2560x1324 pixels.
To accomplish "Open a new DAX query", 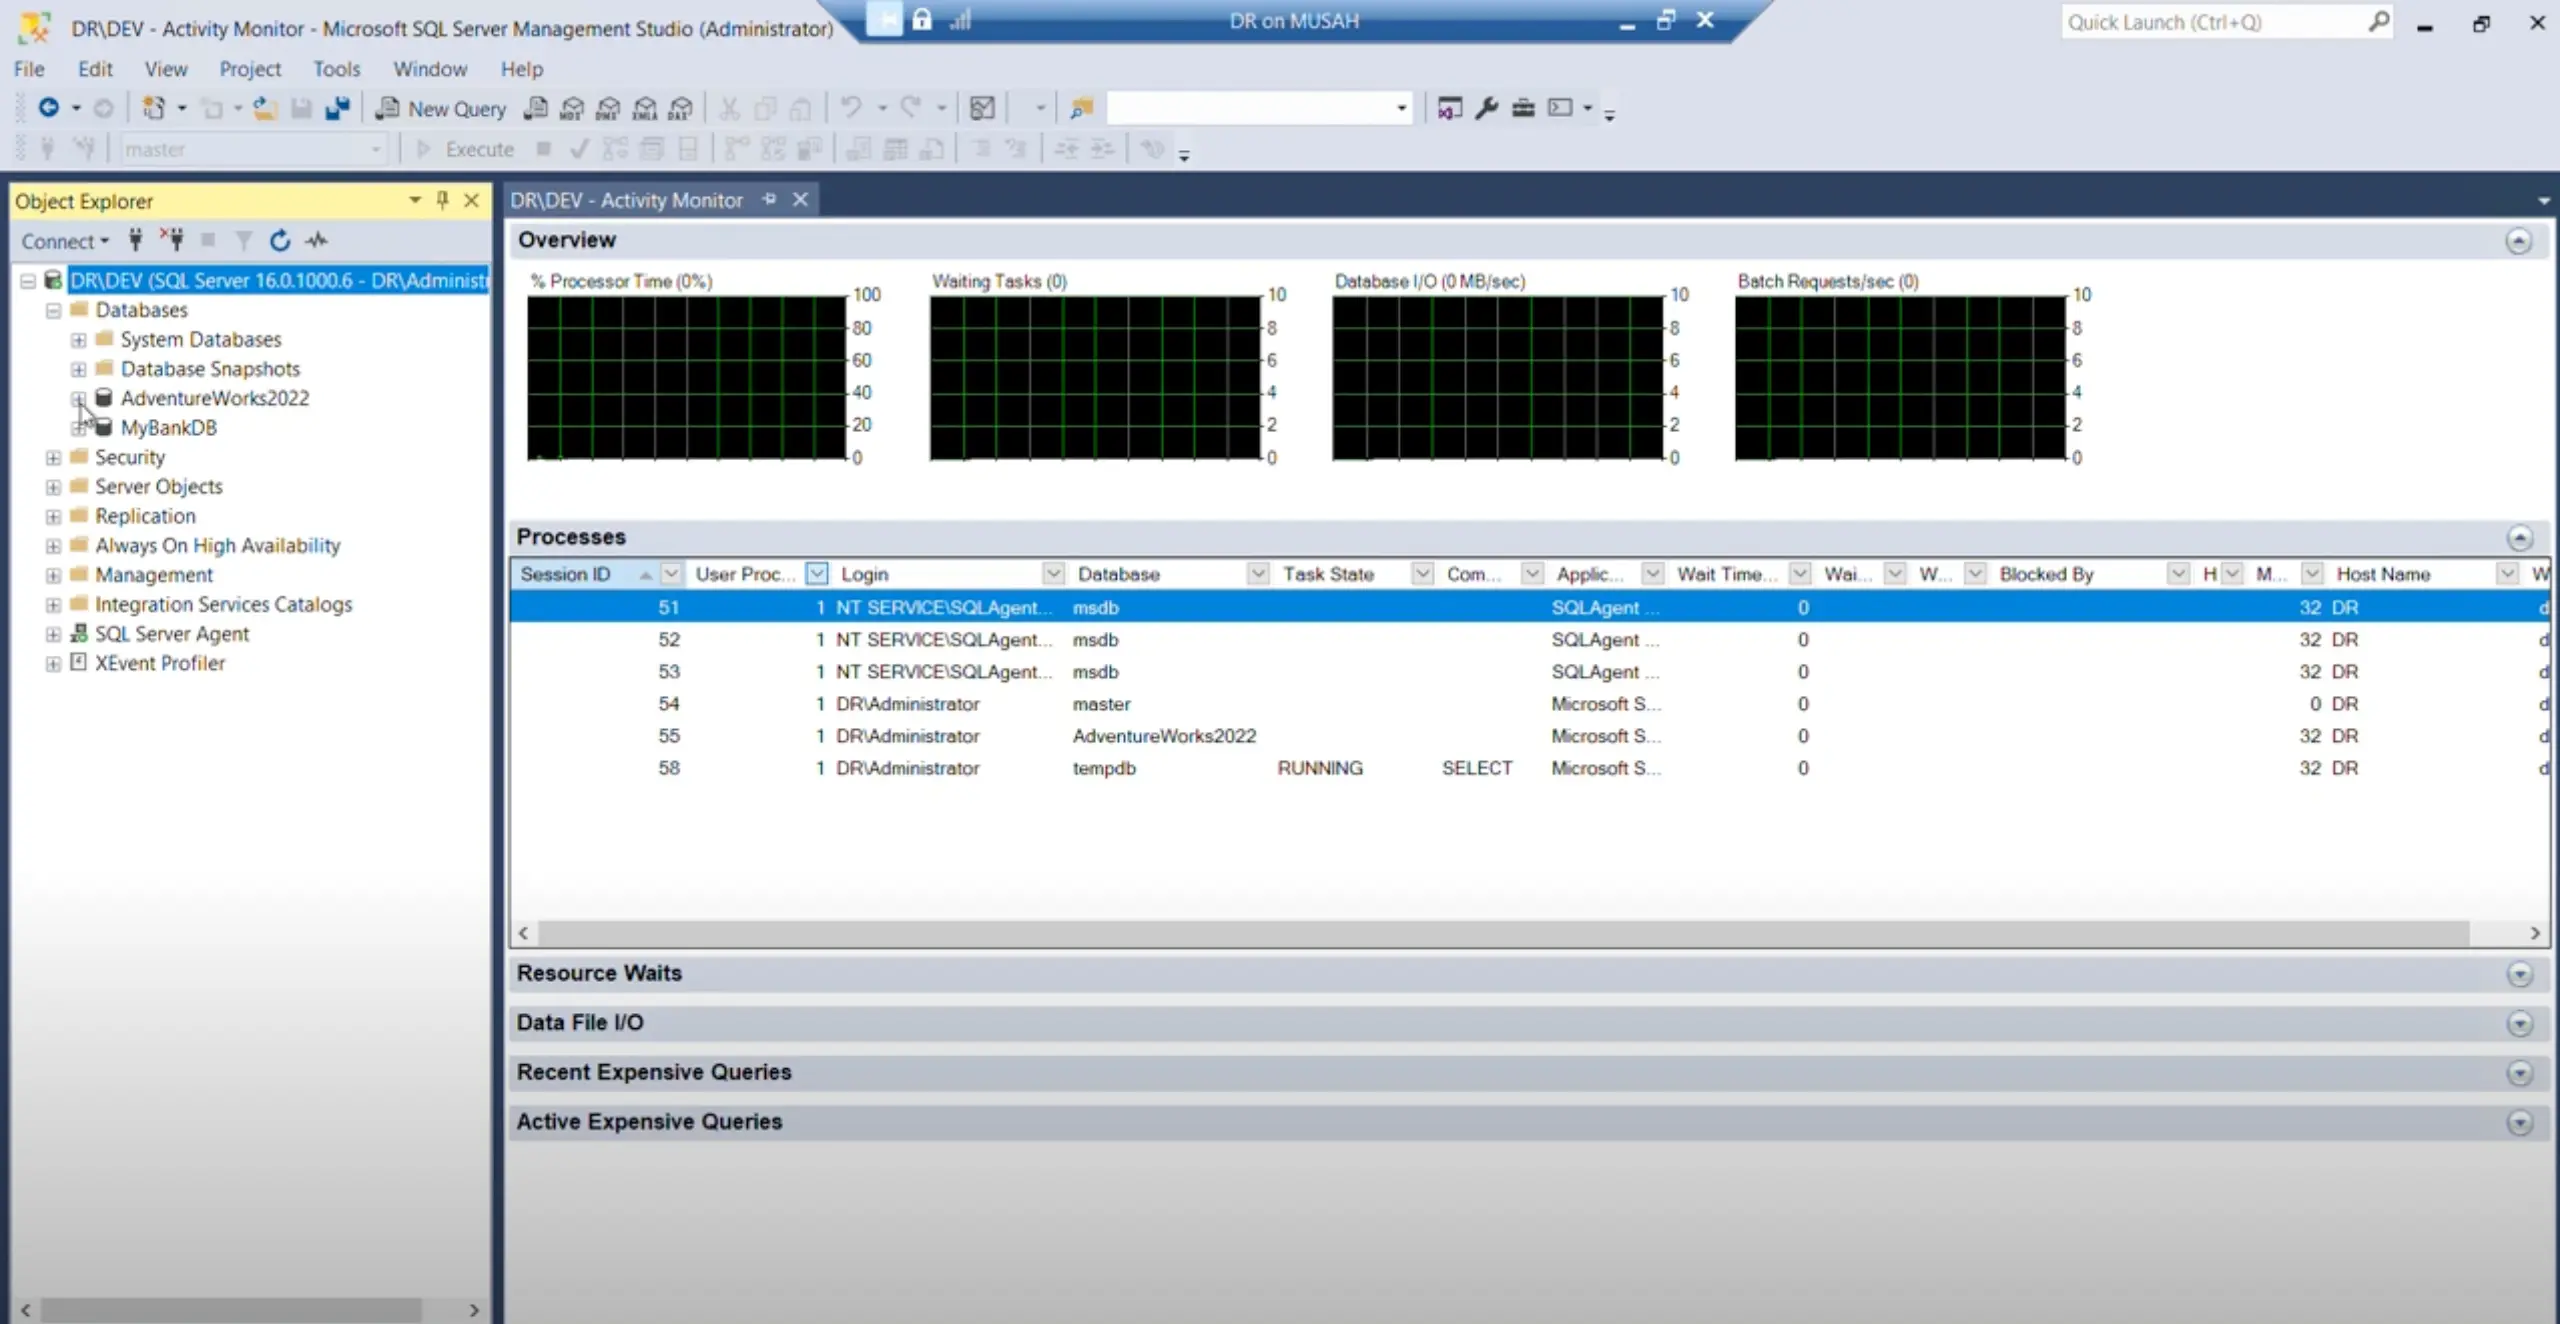I will coord(680,108).
